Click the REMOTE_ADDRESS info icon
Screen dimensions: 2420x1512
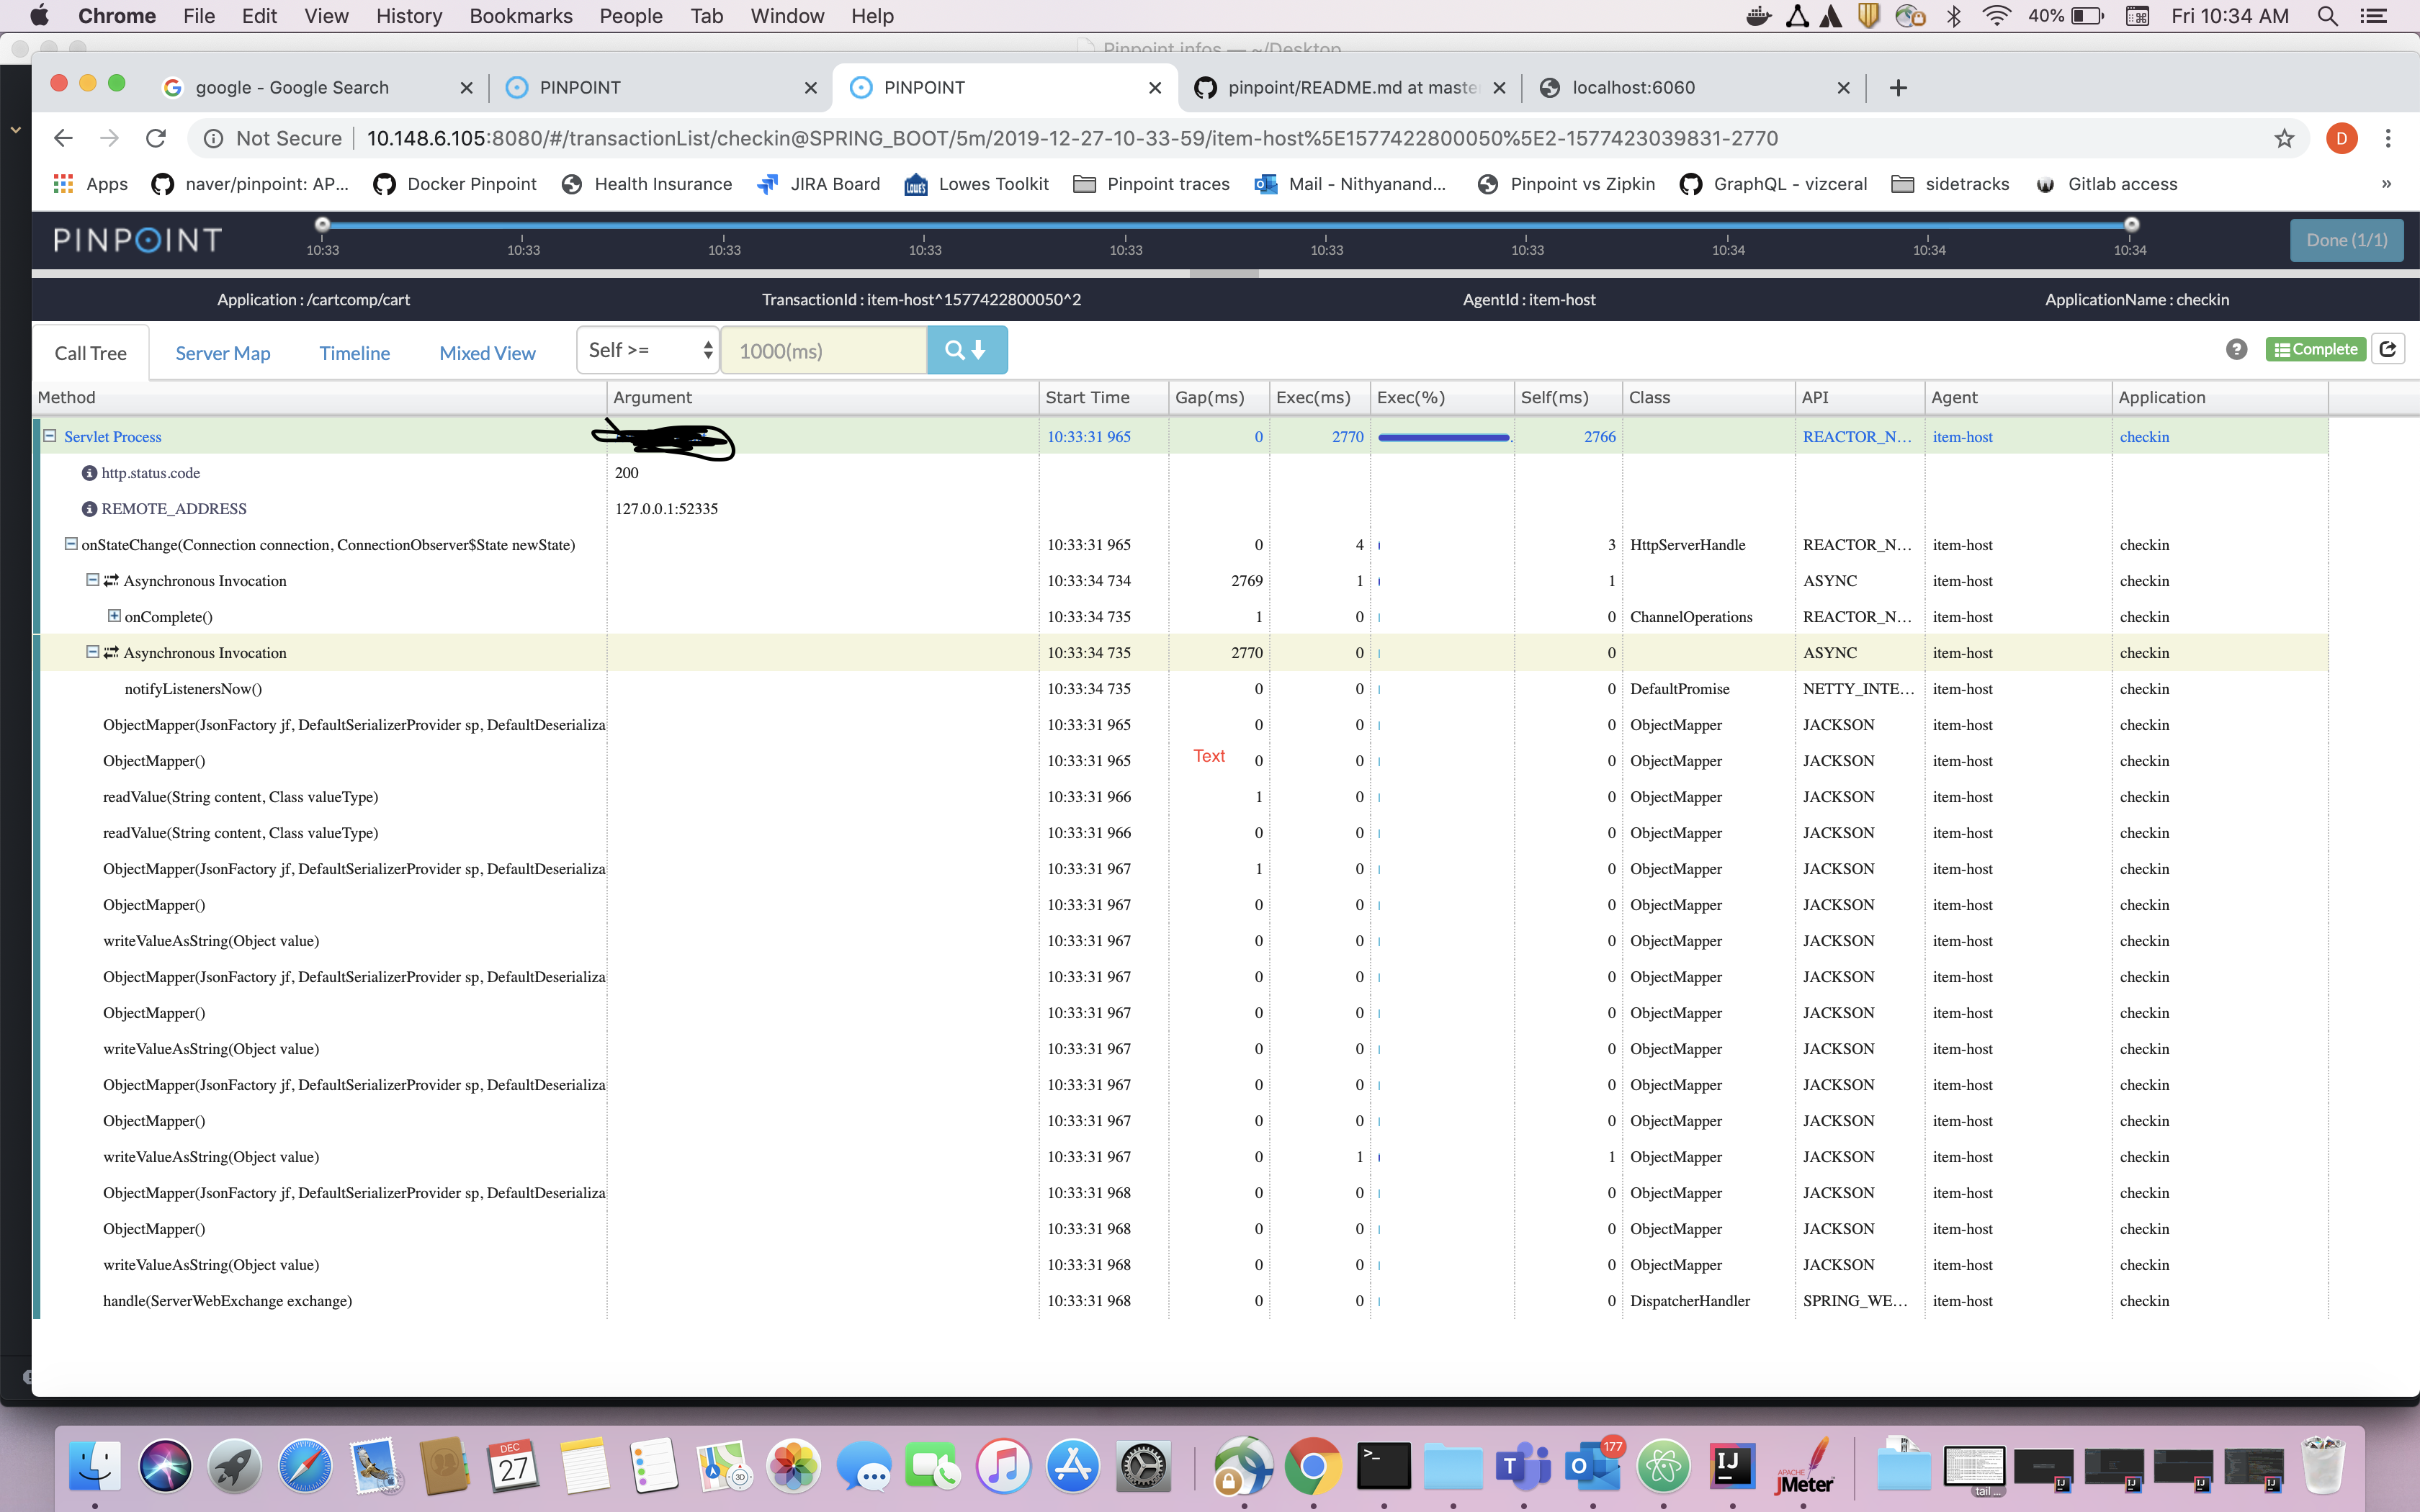coord(89,509)
